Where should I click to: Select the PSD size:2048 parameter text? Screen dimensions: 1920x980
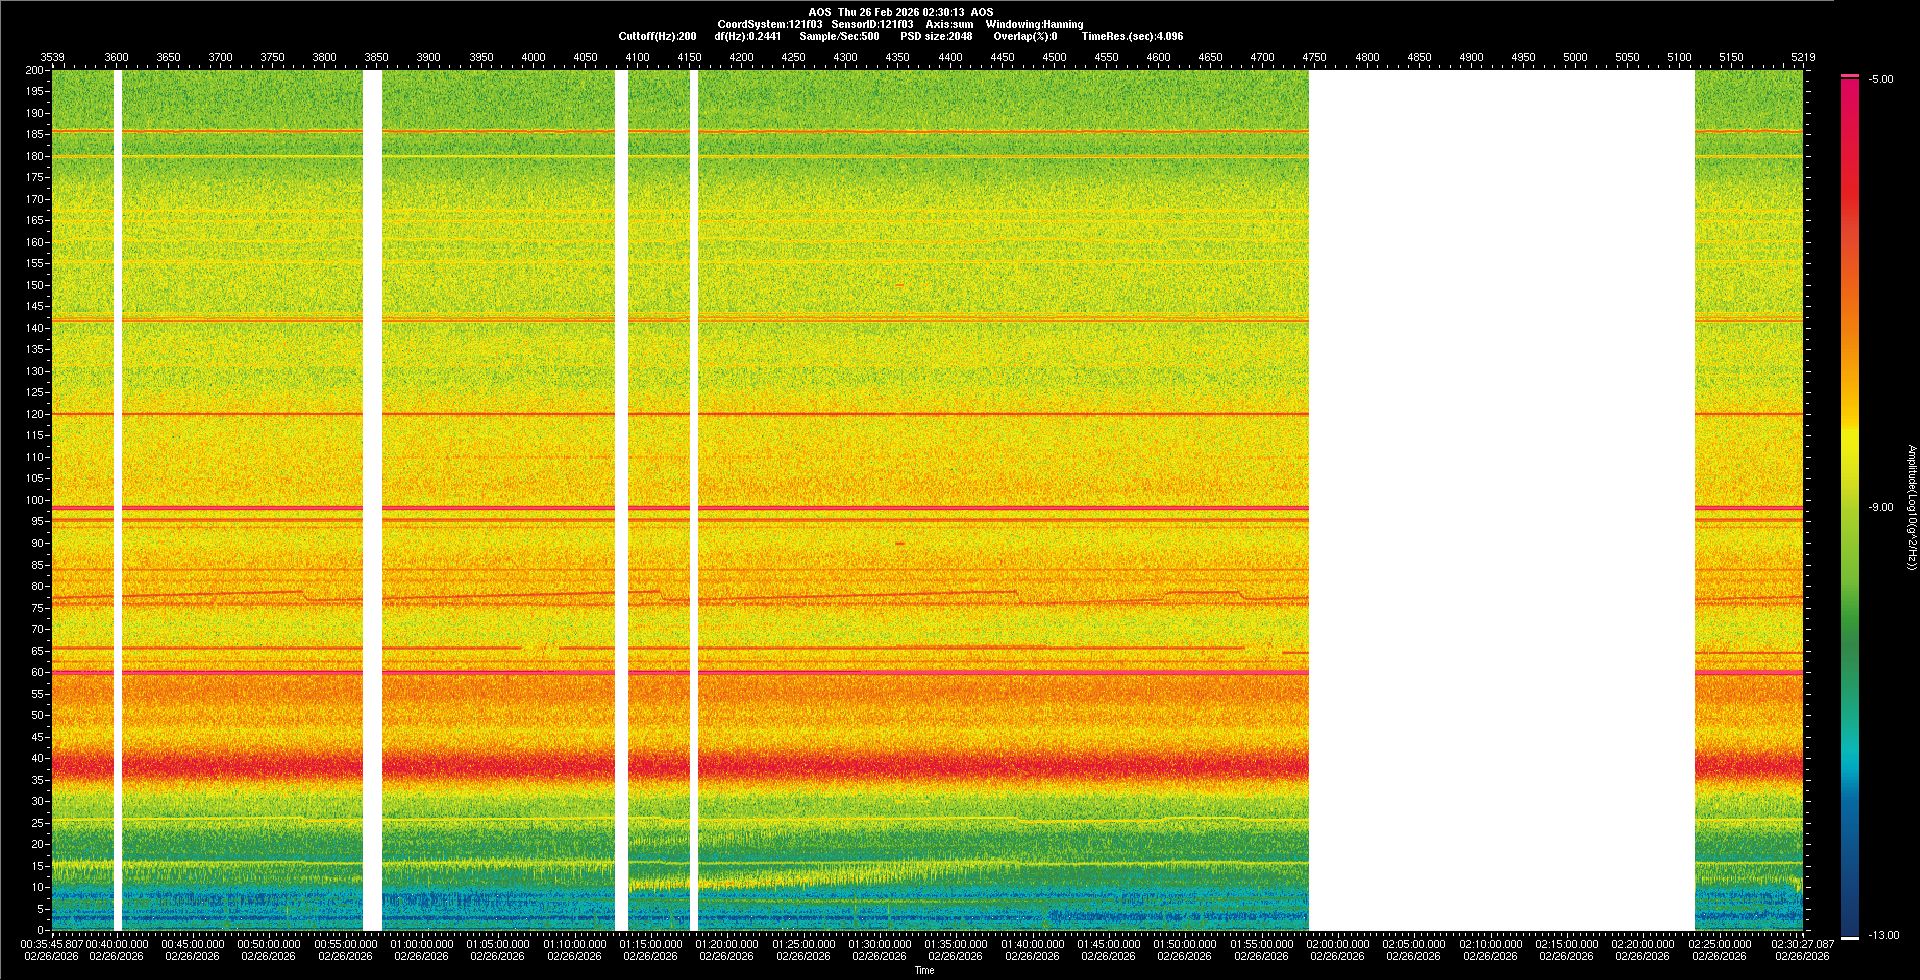pos(936,37)
